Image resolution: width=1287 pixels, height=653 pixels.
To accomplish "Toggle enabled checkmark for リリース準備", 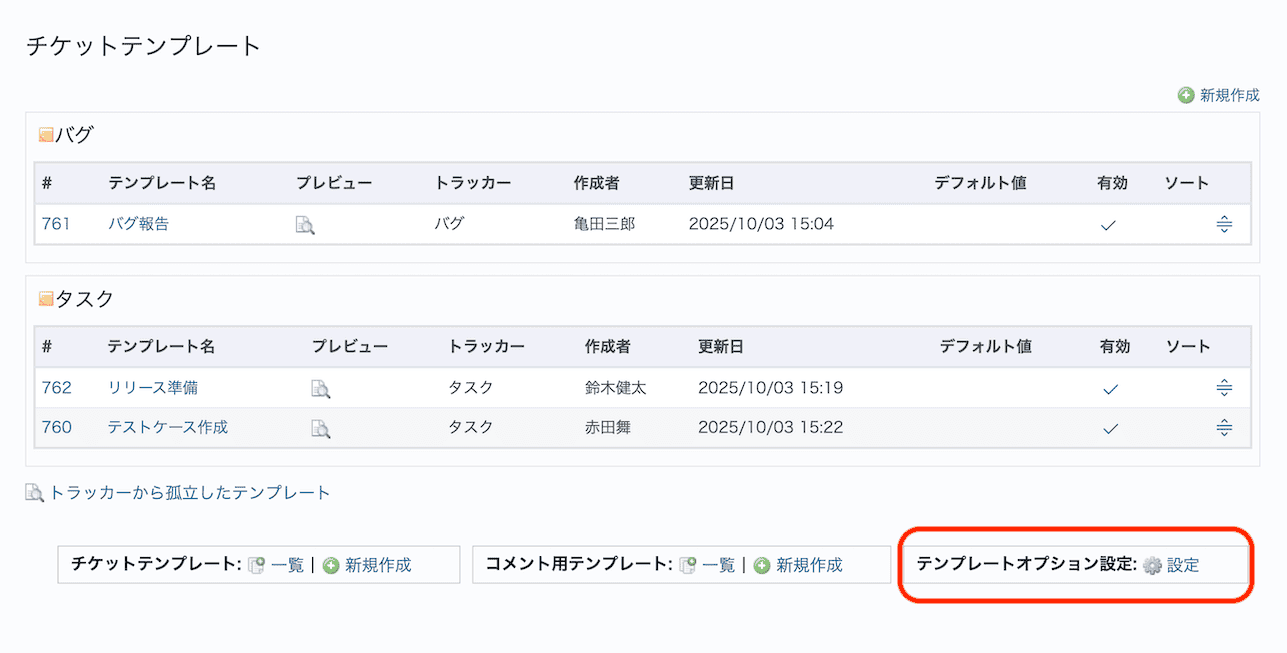I will pyautogui.click(x=1110, y=388).
